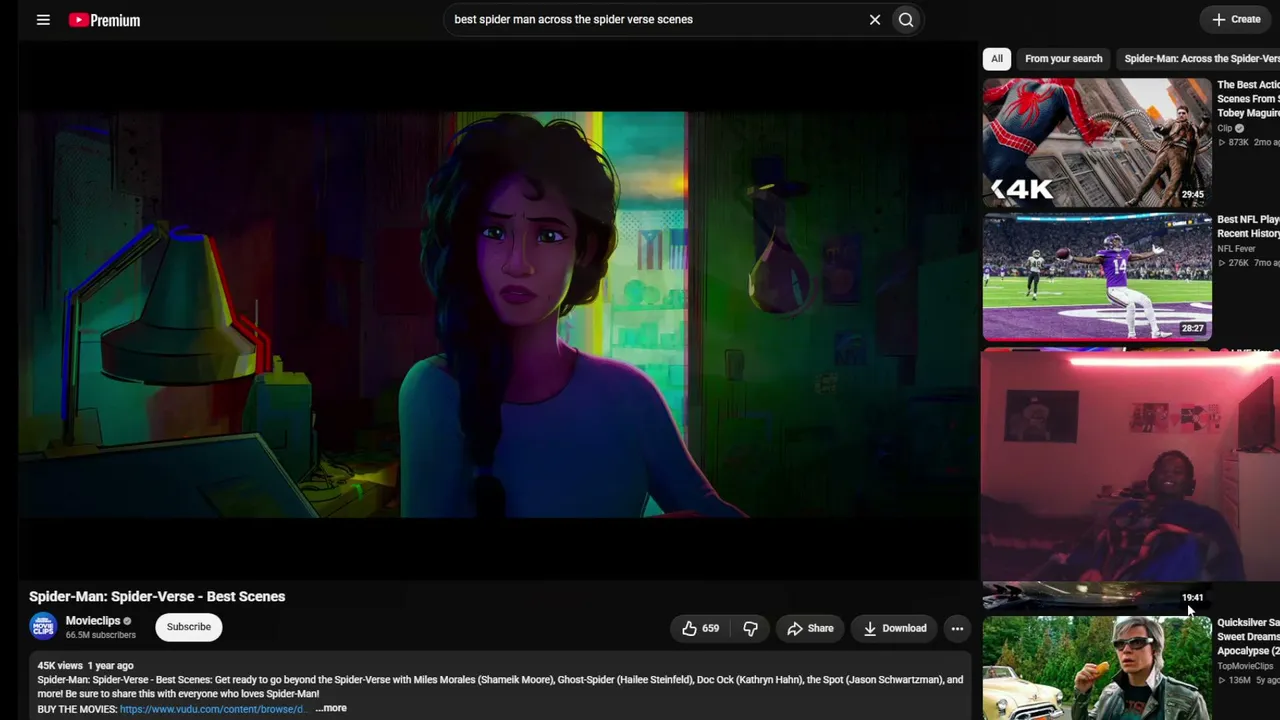Click the Spider-Man: Spider-Verse - Best Scenes title
Viewport: 1280px width, 720px height.
click(x=157, y=596)
